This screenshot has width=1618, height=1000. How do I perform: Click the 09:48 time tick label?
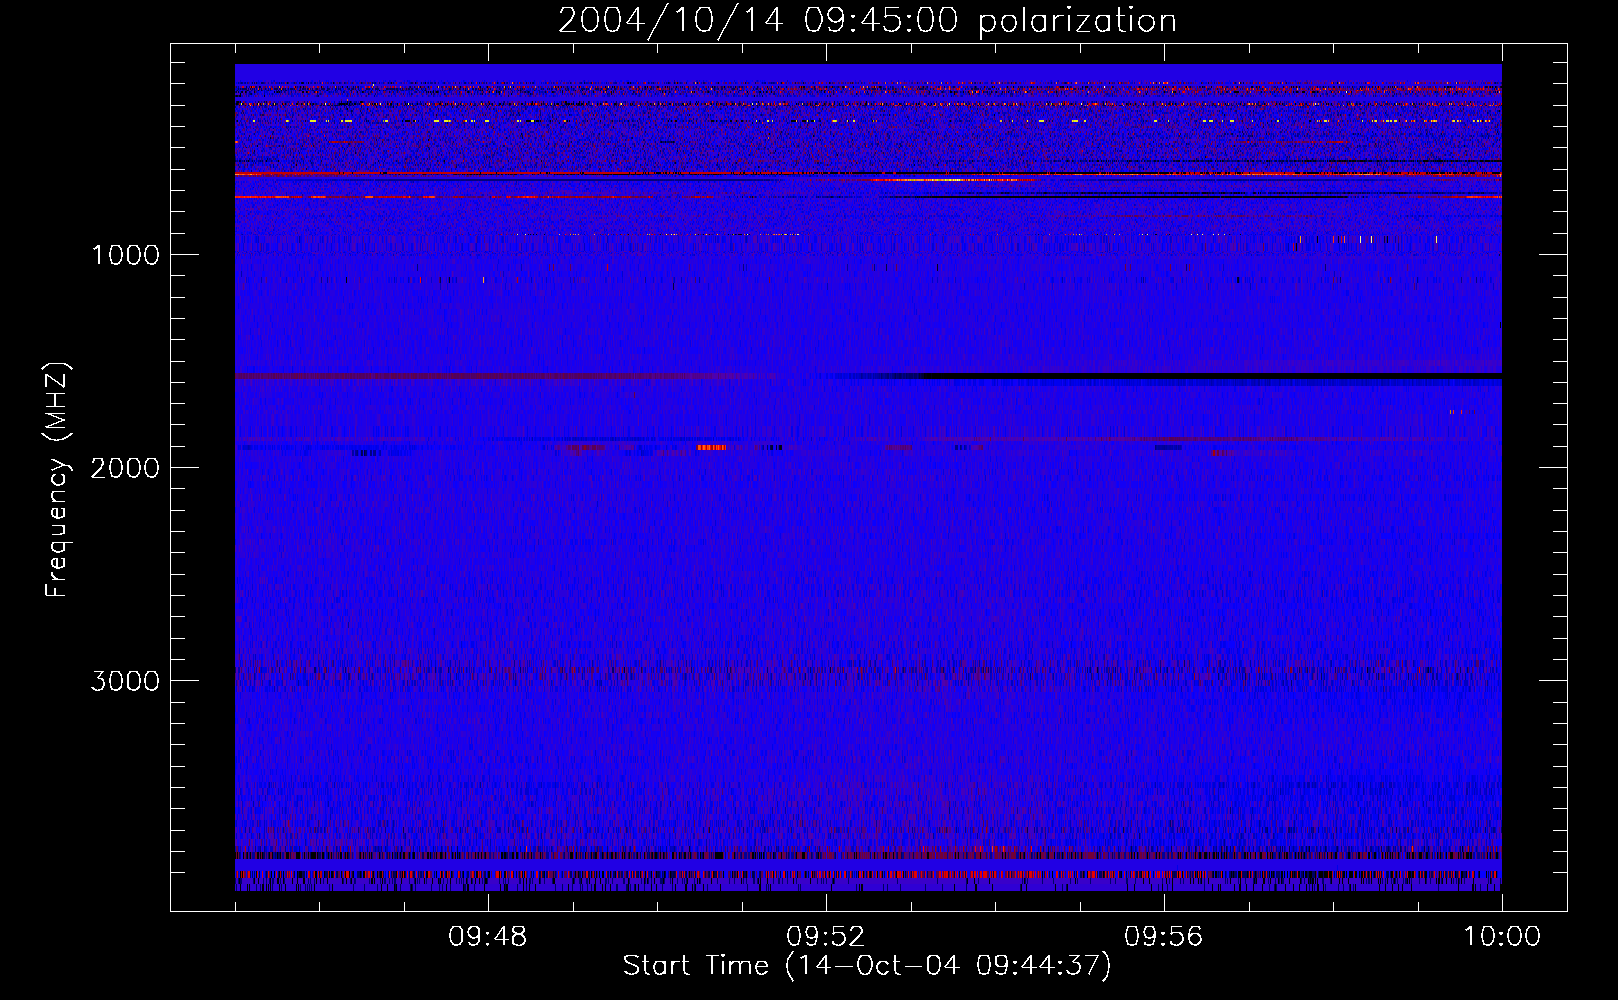(x=488, y=937)
